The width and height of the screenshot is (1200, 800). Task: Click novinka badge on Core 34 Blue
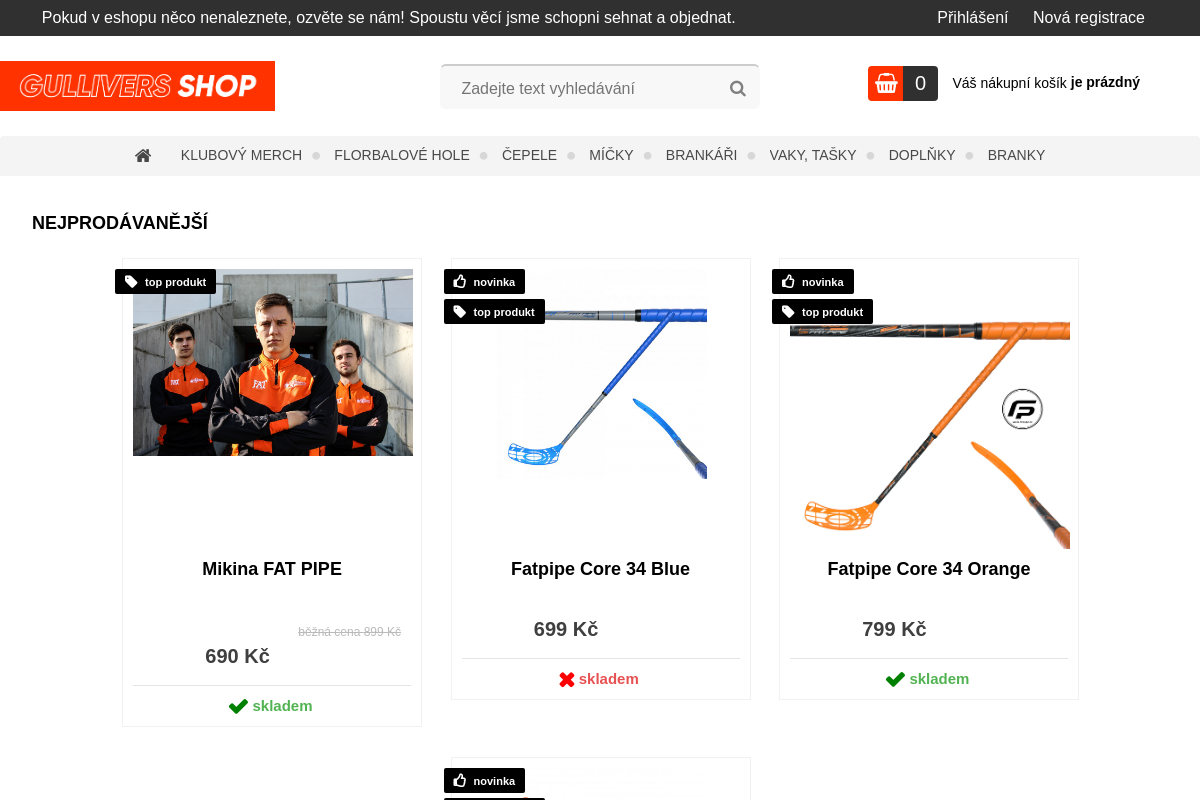click(484, 282)
